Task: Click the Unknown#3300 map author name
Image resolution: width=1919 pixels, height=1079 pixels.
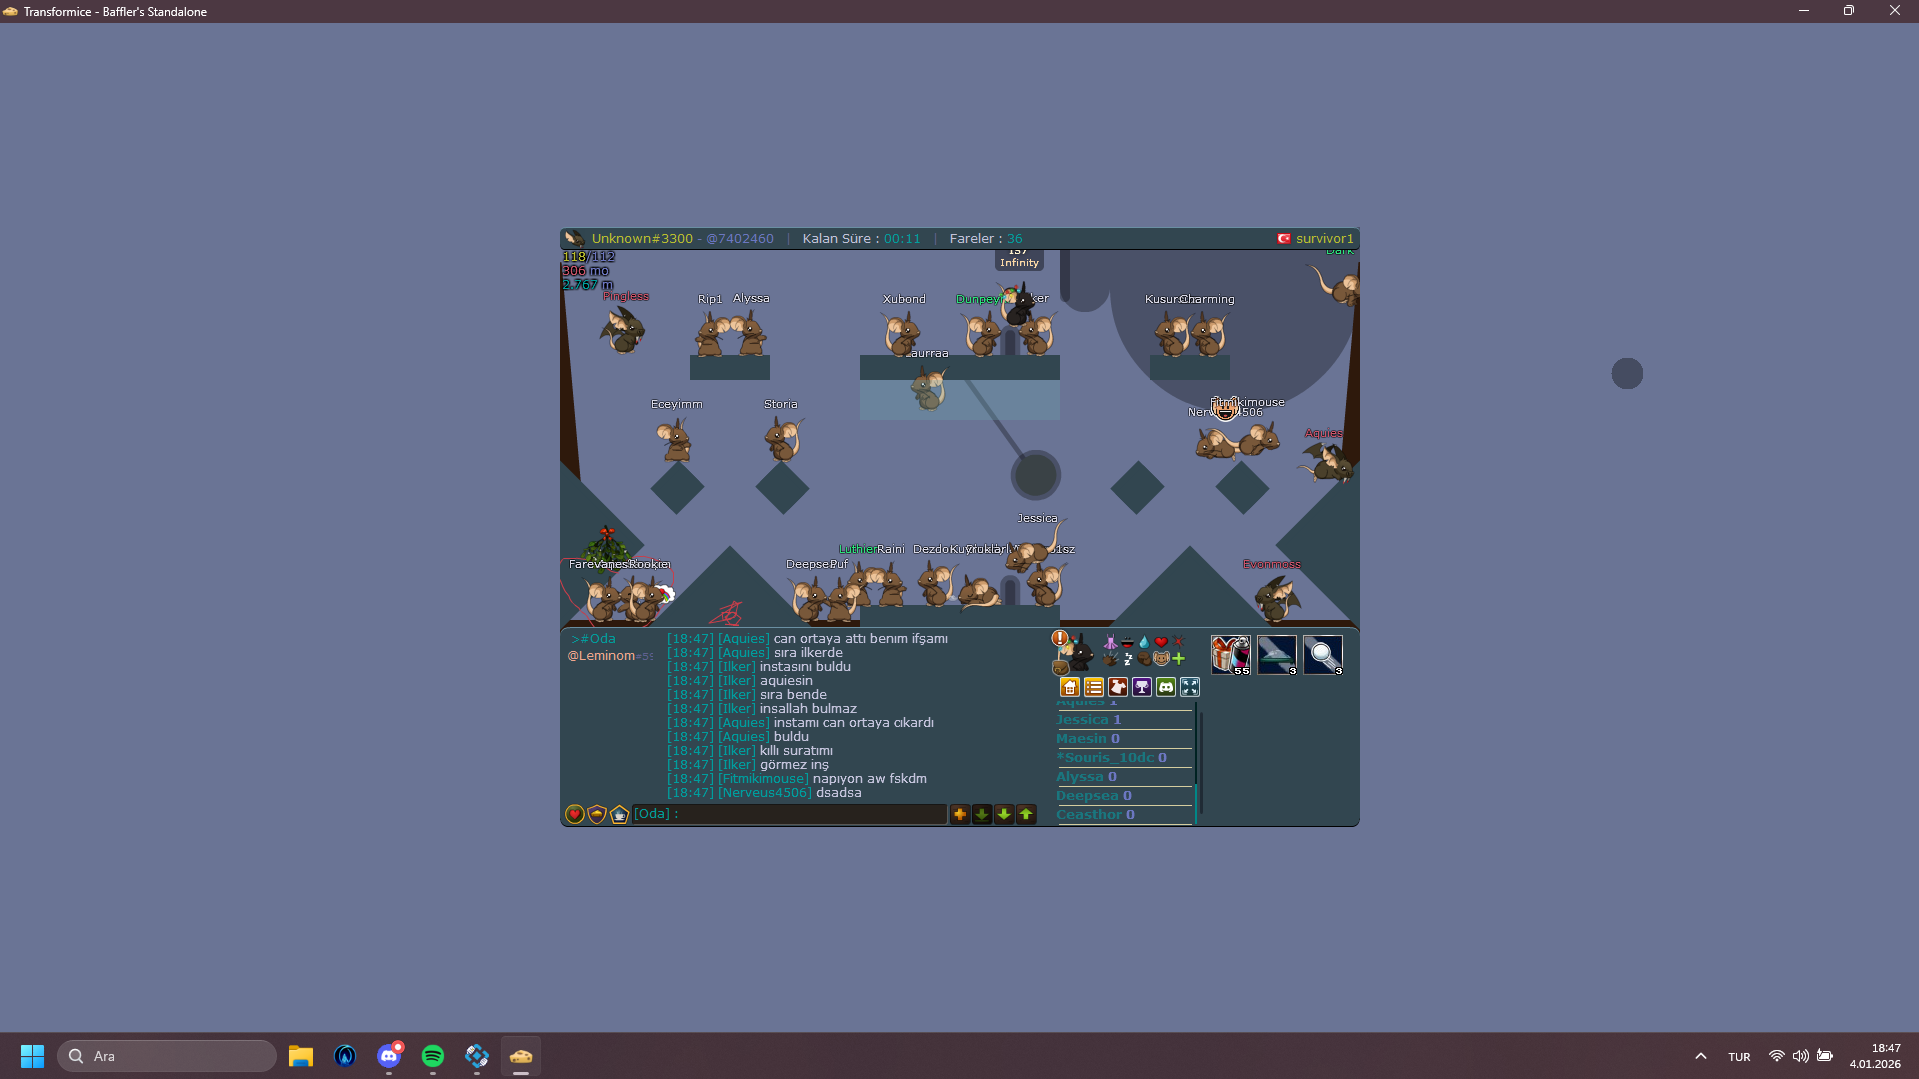Action: click(x=642, y=239)
